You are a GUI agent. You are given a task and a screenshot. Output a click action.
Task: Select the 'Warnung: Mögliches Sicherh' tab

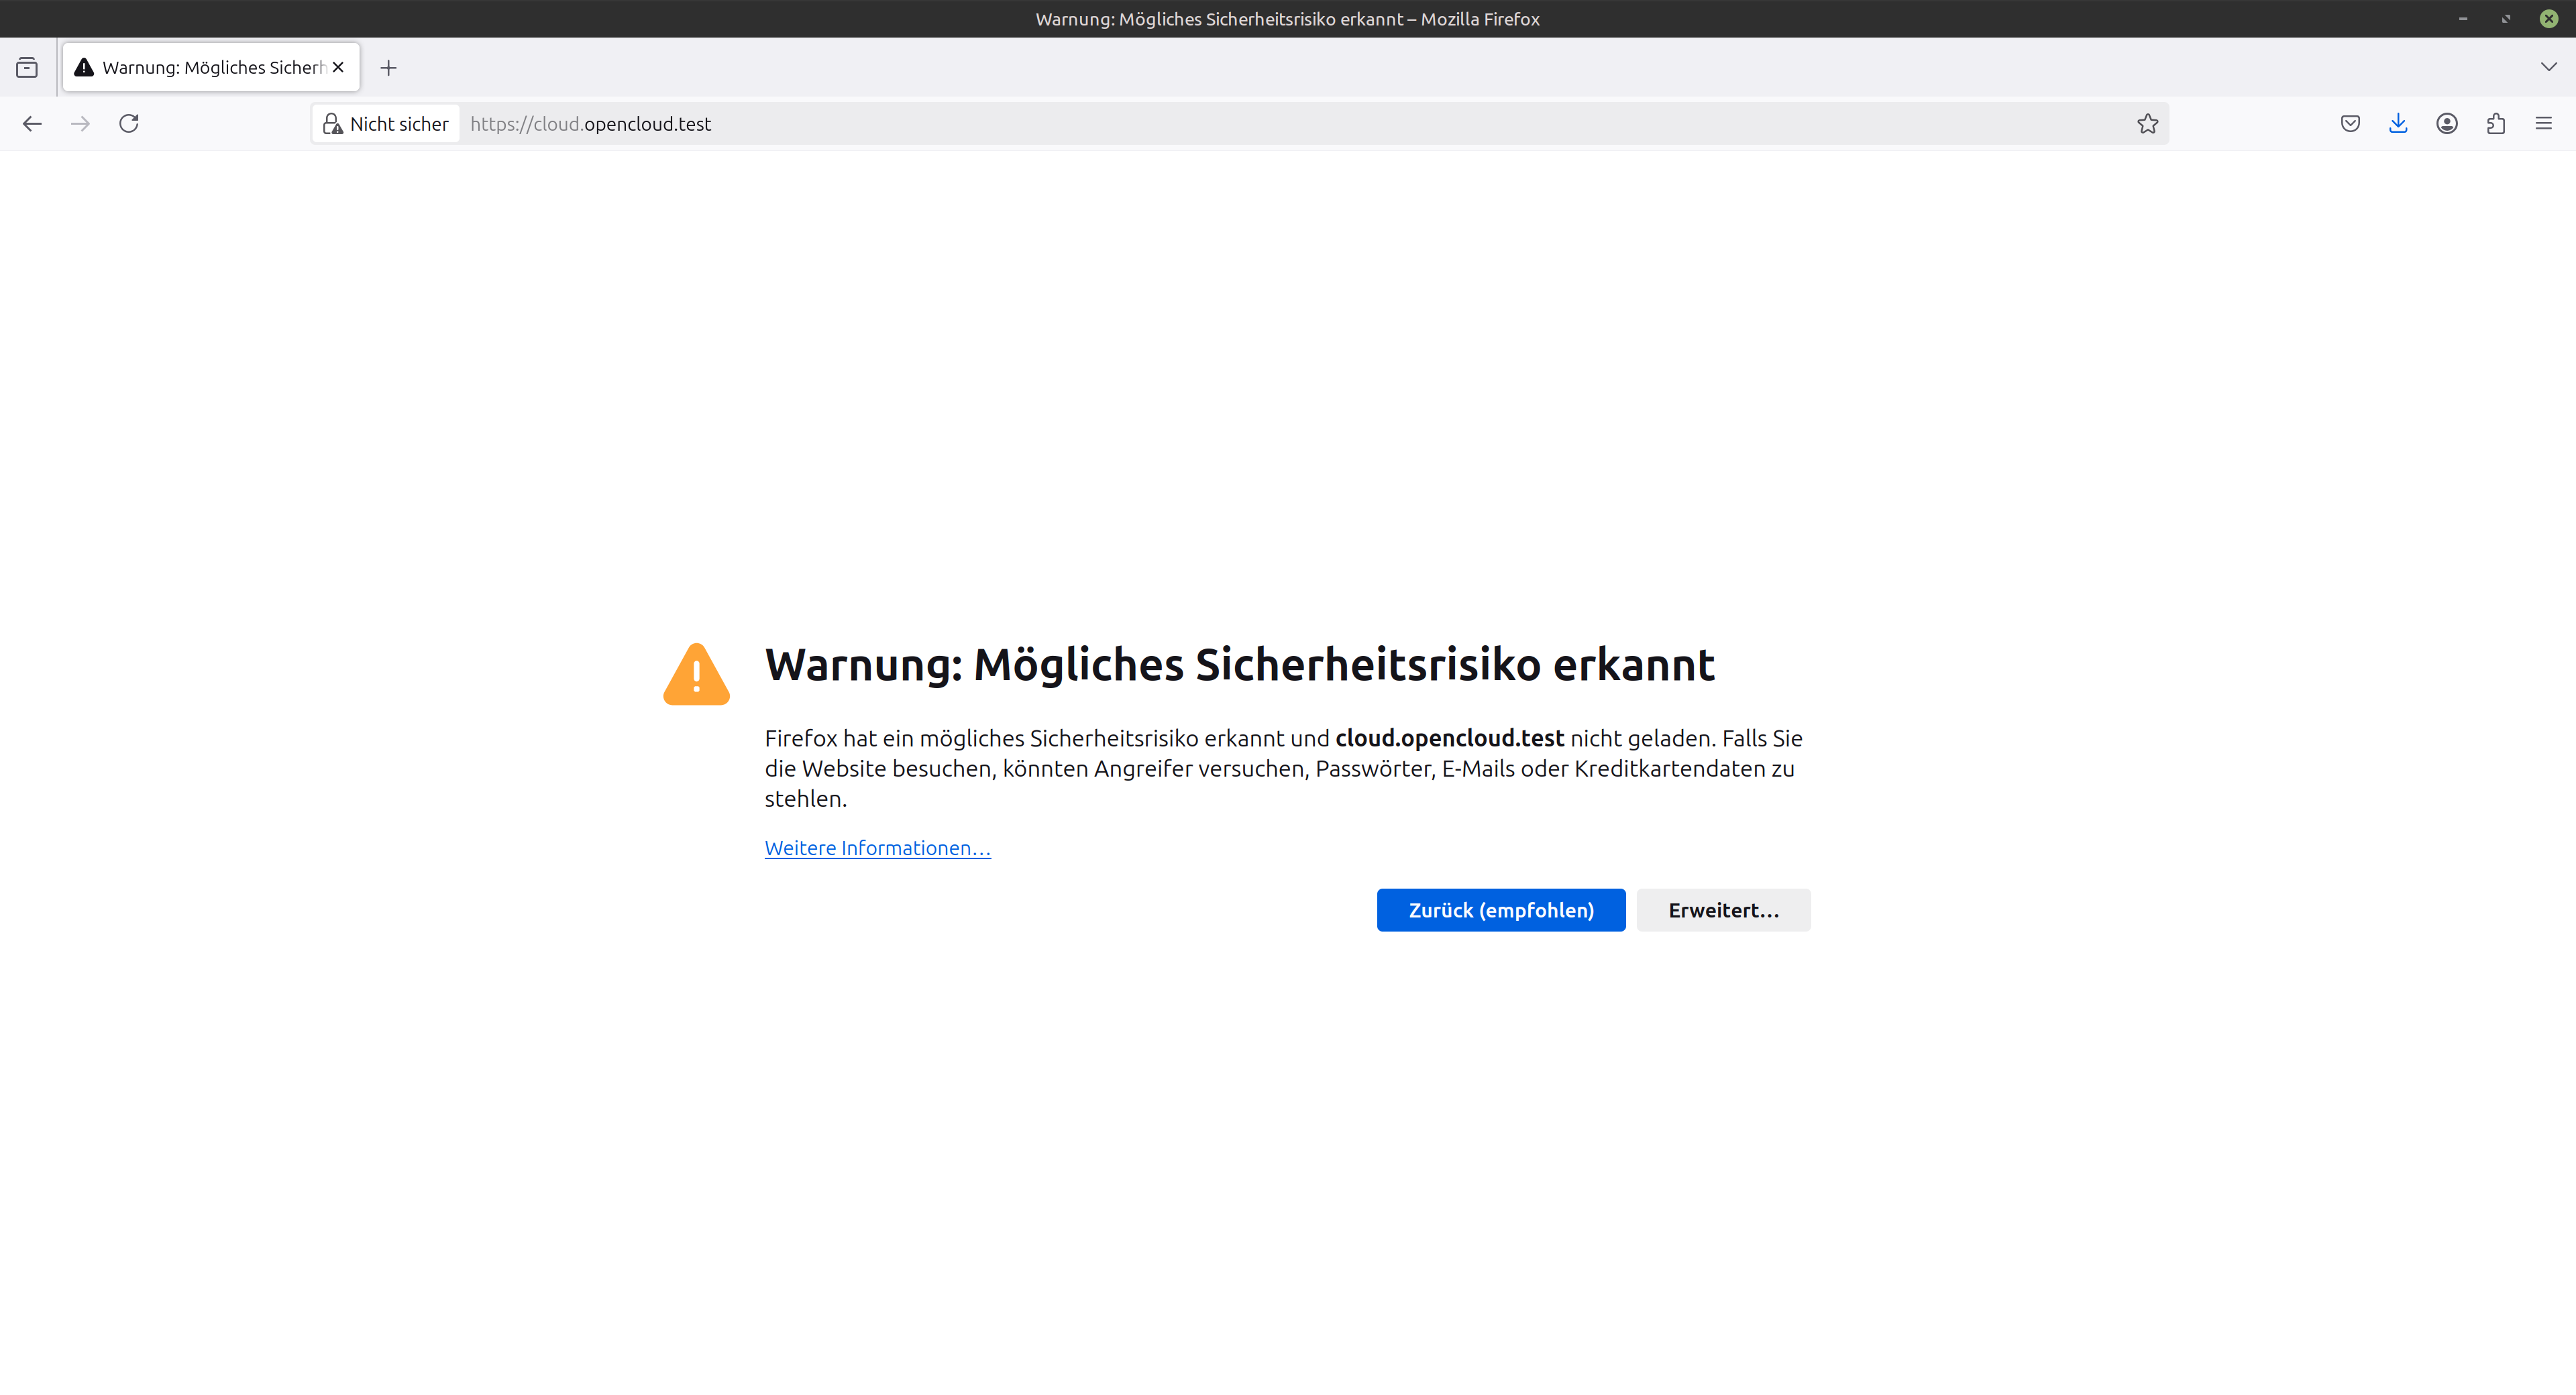click(211, 67)
